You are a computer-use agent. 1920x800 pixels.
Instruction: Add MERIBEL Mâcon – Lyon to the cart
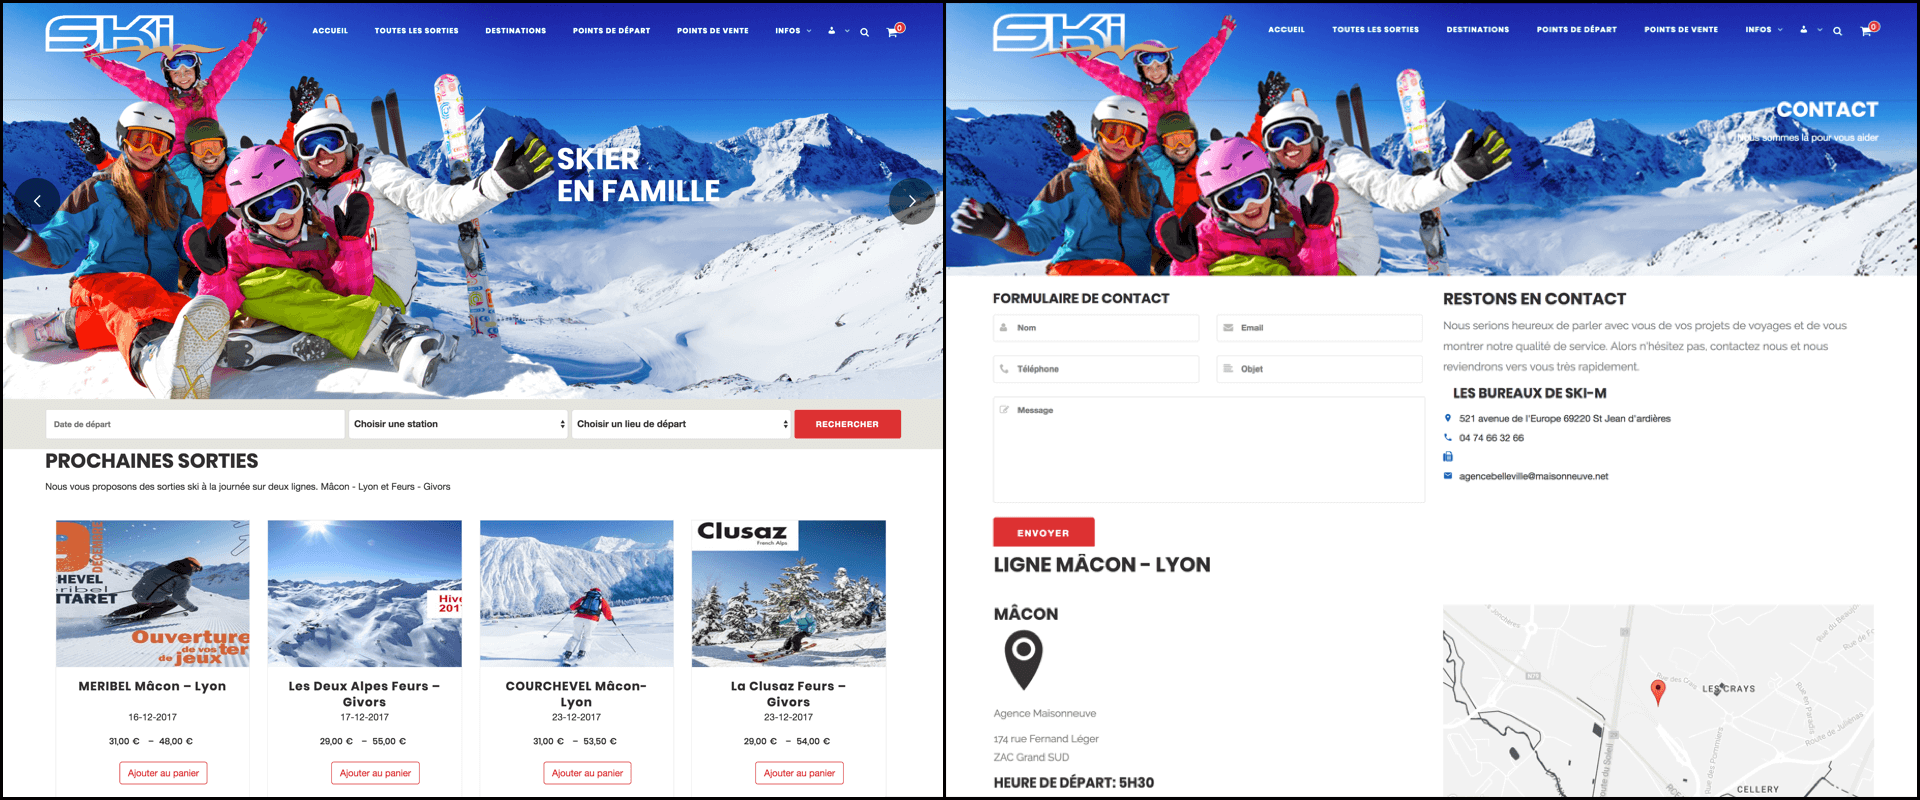coord(163,773)
